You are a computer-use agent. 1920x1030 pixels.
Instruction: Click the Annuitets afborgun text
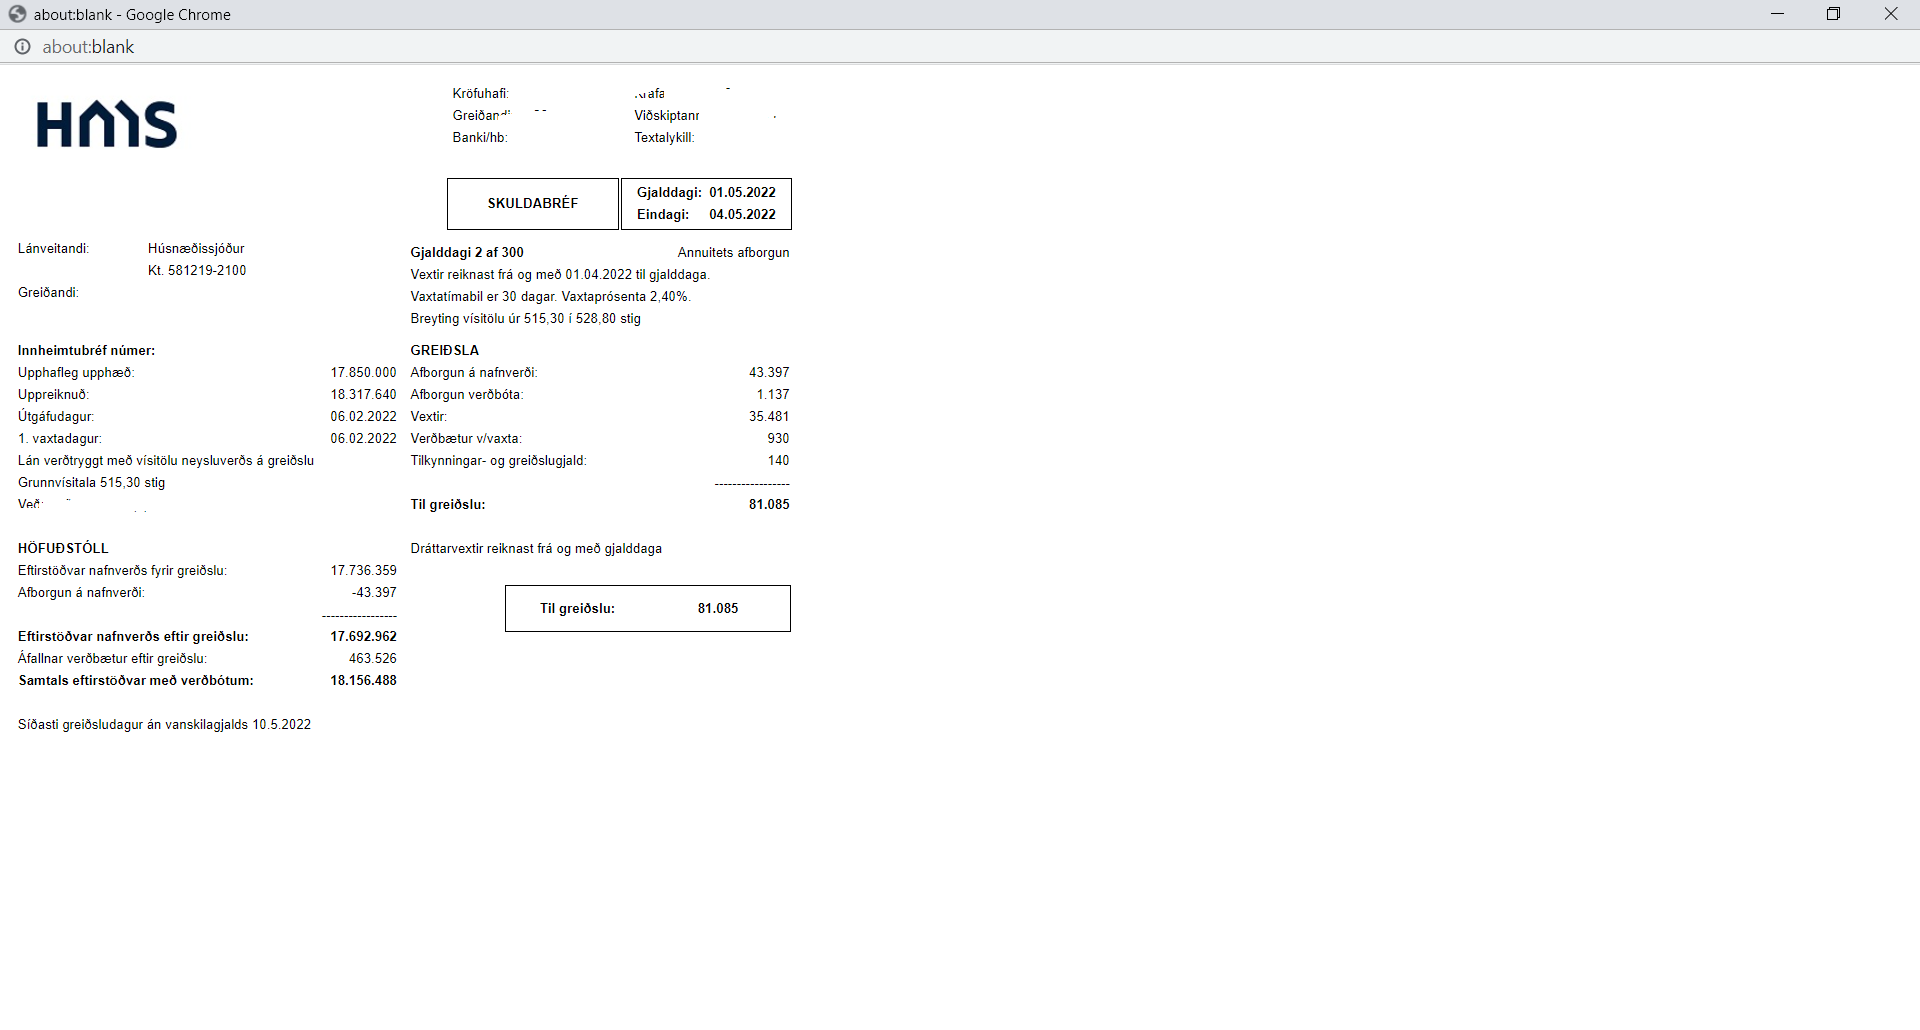point(733,253)
